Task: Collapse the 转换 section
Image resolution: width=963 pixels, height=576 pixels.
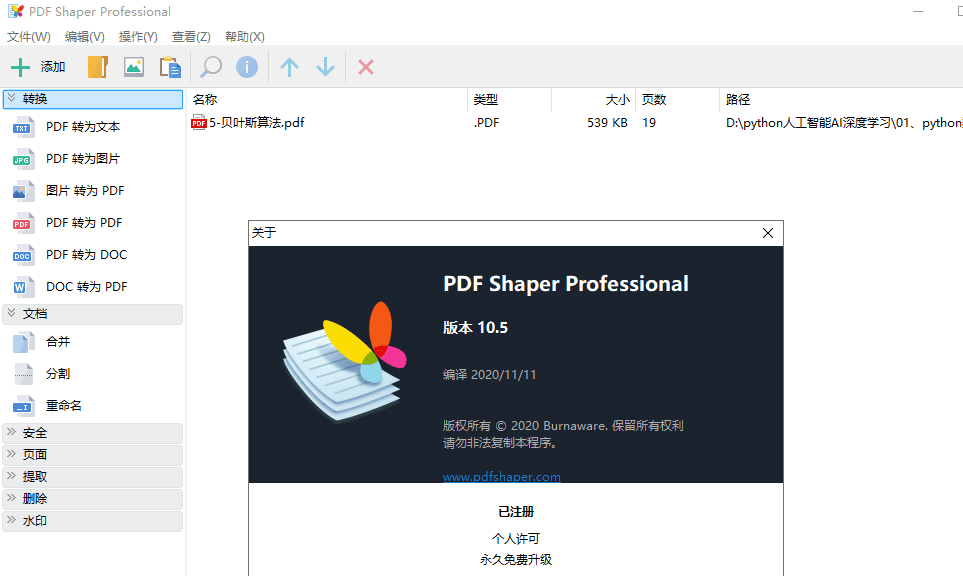Action: pos(93,99)
